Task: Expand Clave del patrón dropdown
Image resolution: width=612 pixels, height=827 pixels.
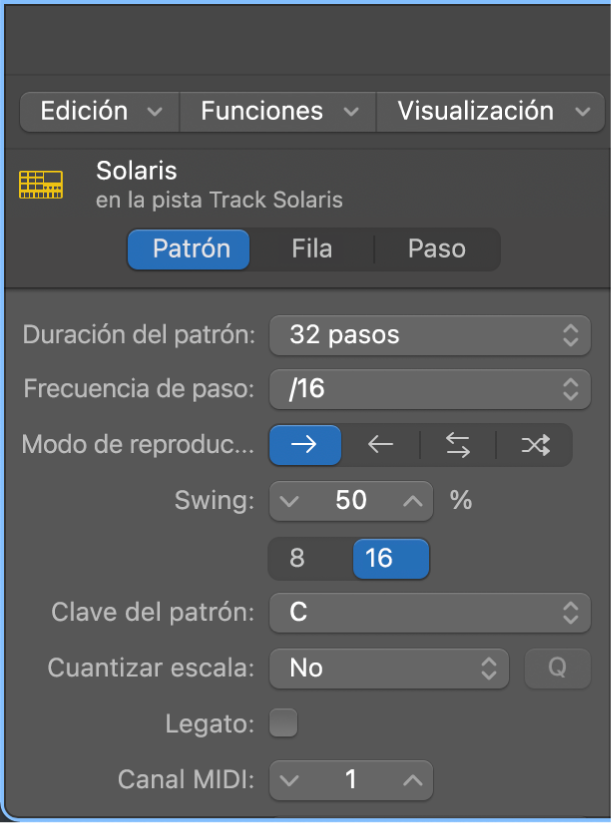Action: 429,612
